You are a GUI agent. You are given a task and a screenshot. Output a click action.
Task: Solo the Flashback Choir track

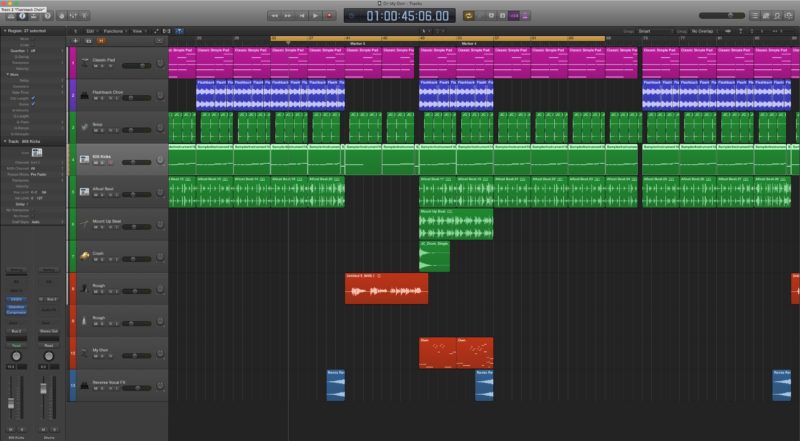pos(102,99)
